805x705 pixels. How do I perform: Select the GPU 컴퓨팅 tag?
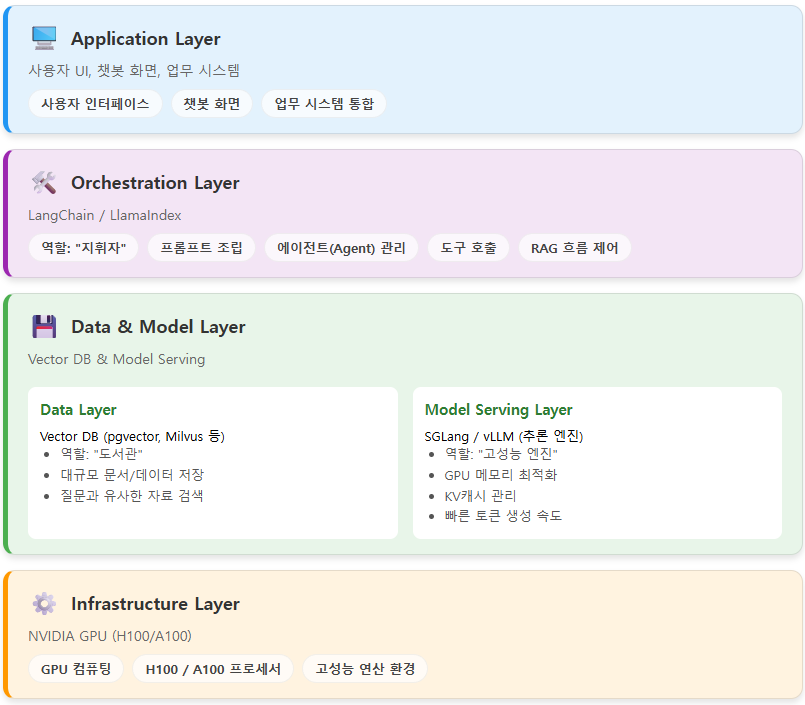pos(76,669)
